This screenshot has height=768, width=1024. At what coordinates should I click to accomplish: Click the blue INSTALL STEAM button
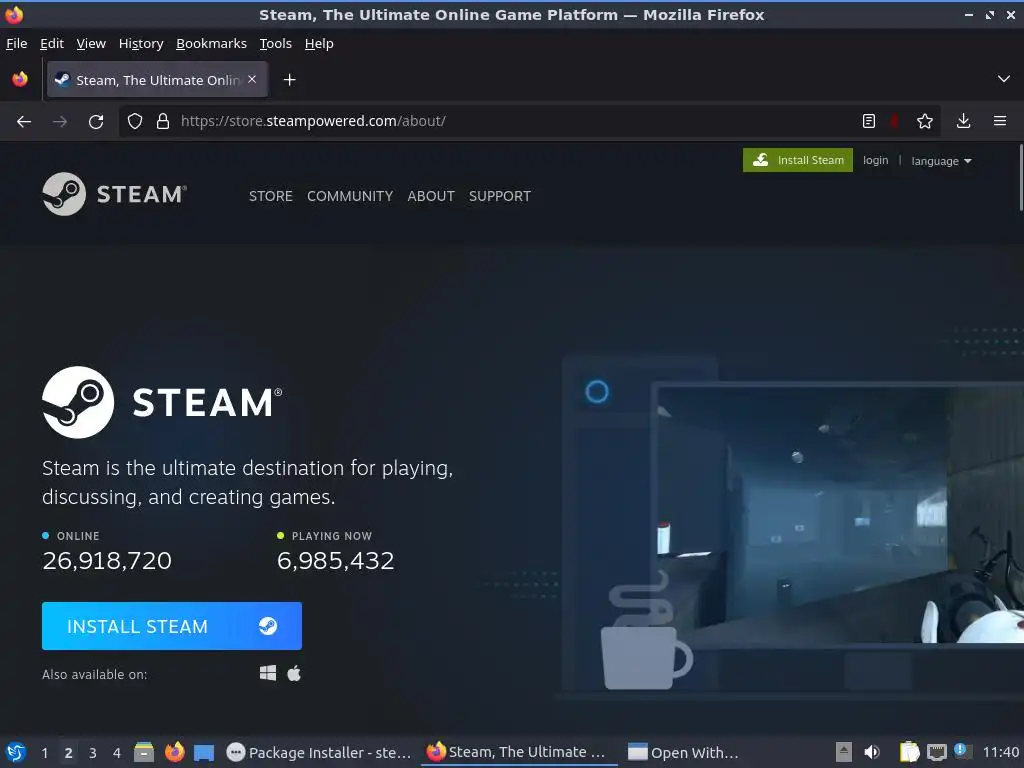coord(172,626)
